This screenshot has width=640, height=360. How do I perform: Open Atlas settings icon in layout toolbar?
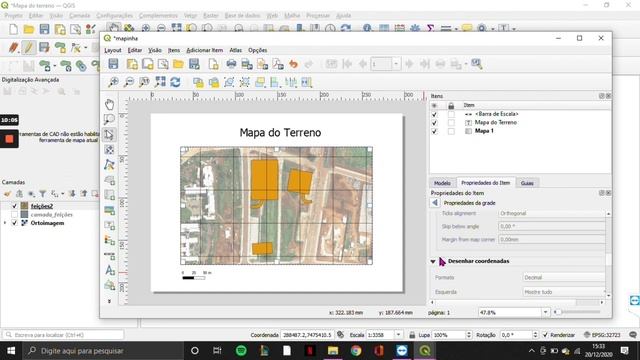coord(476,64)
